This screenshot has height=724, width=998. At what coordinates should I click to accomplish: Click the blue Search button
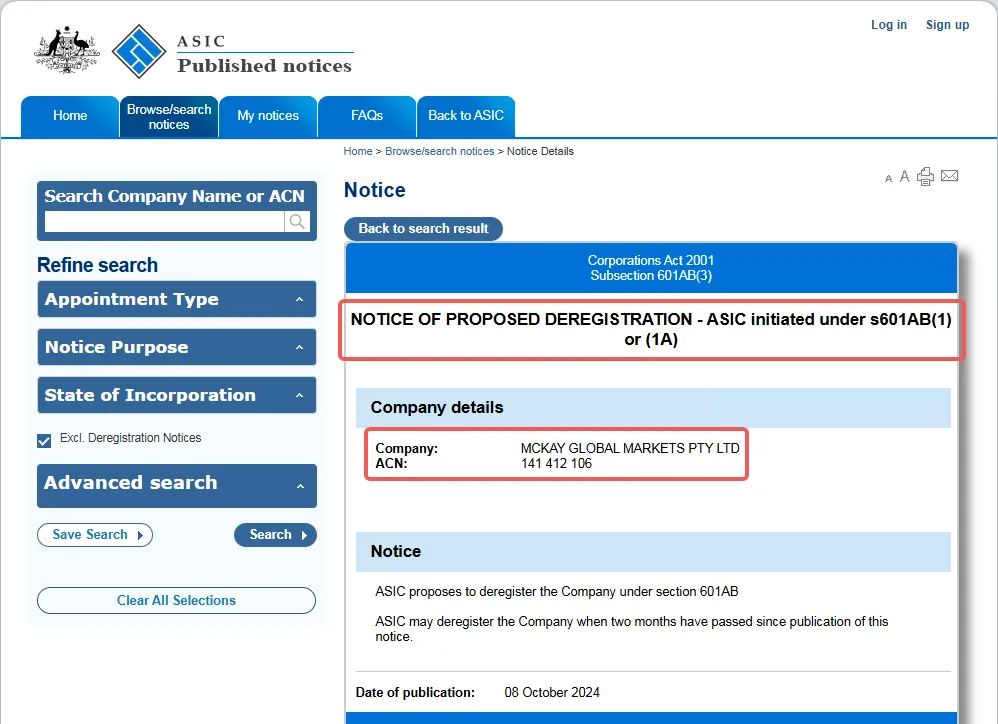[275, 535]
